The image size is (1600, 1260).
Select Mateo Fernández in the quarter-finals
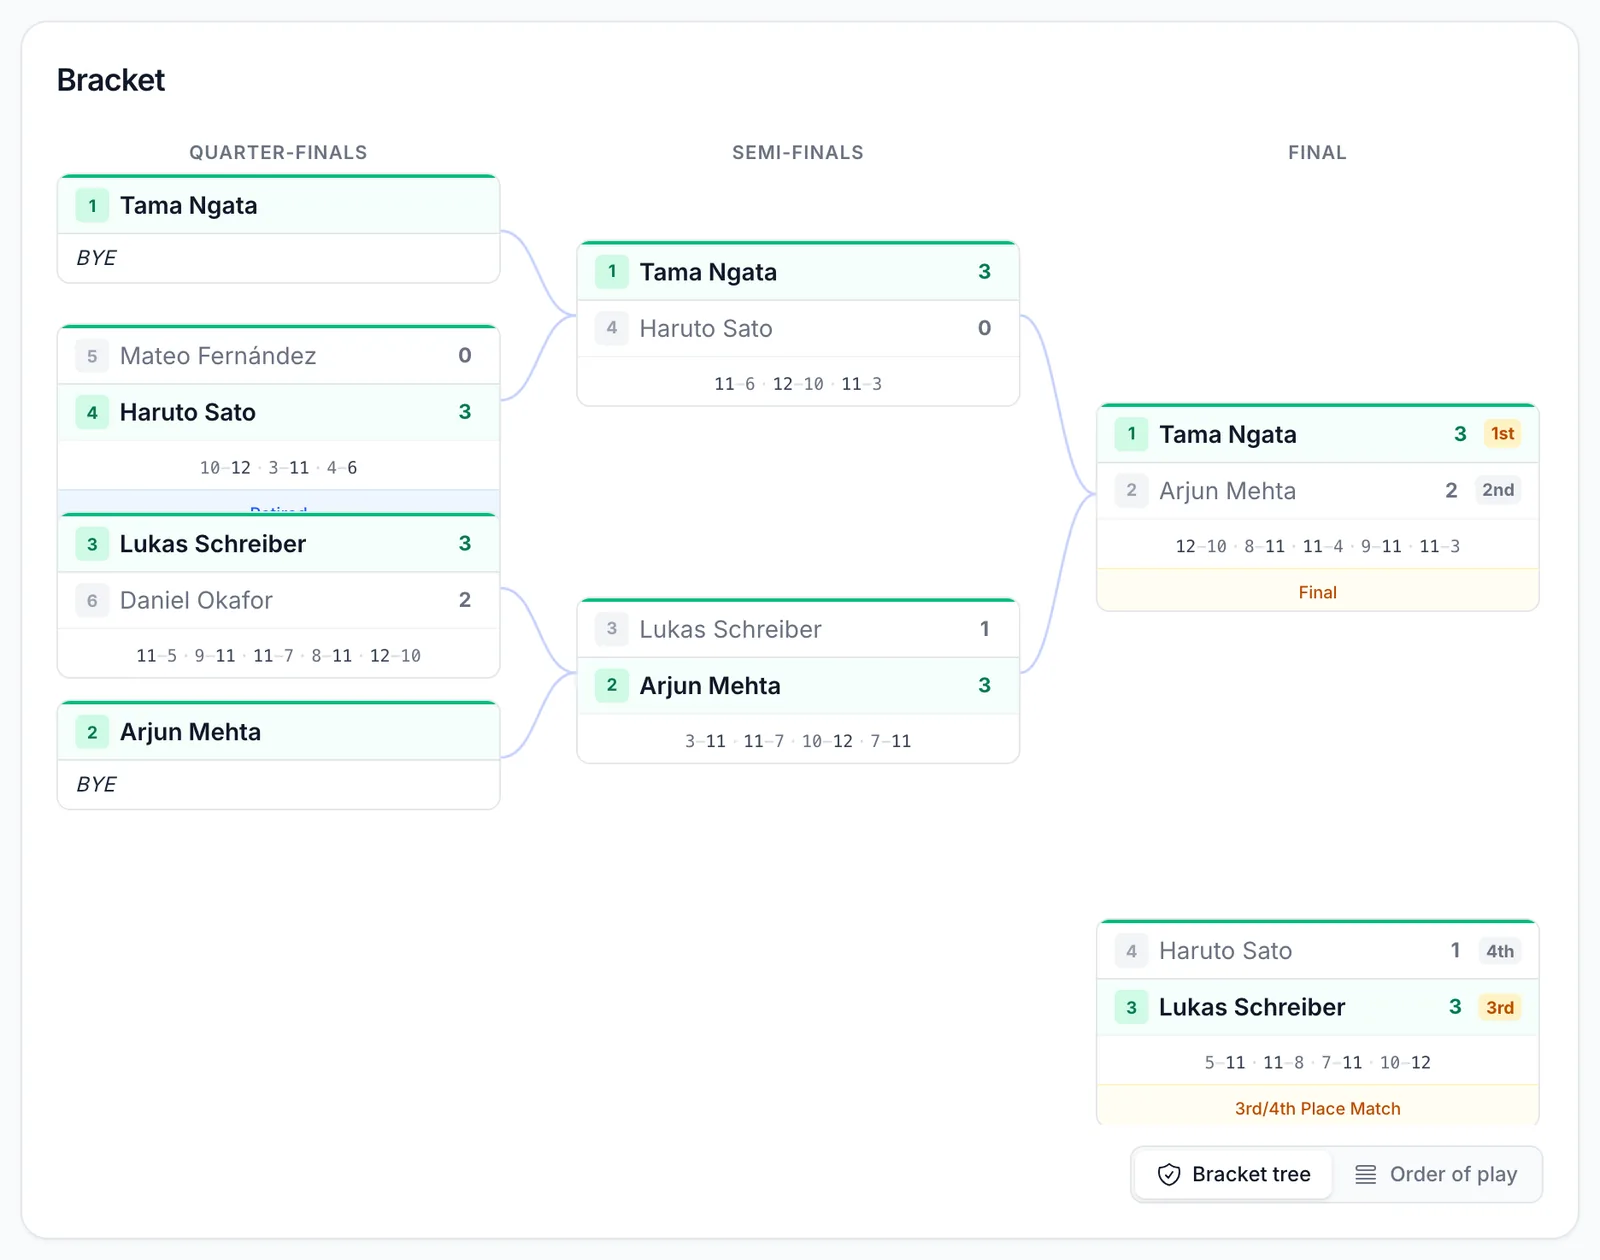279,356
